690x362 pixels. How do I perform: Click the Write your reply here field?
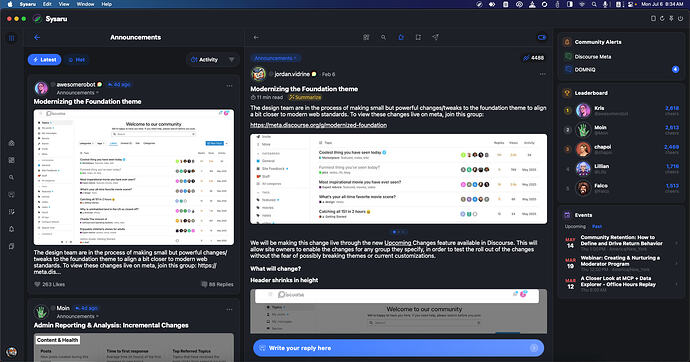pyautogui.click(x=398, y=348)
